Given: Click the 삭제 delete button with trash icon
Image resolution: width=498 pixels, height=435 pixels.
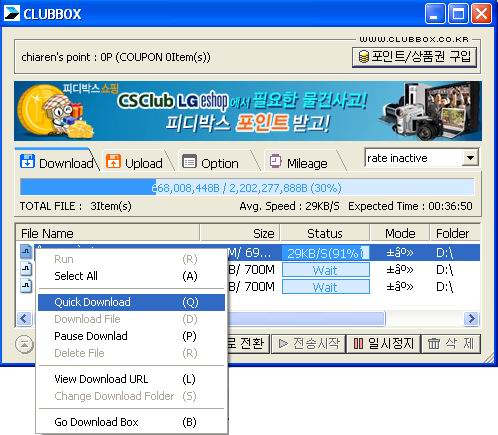Looking at the screenshot, I should [451, 343].
